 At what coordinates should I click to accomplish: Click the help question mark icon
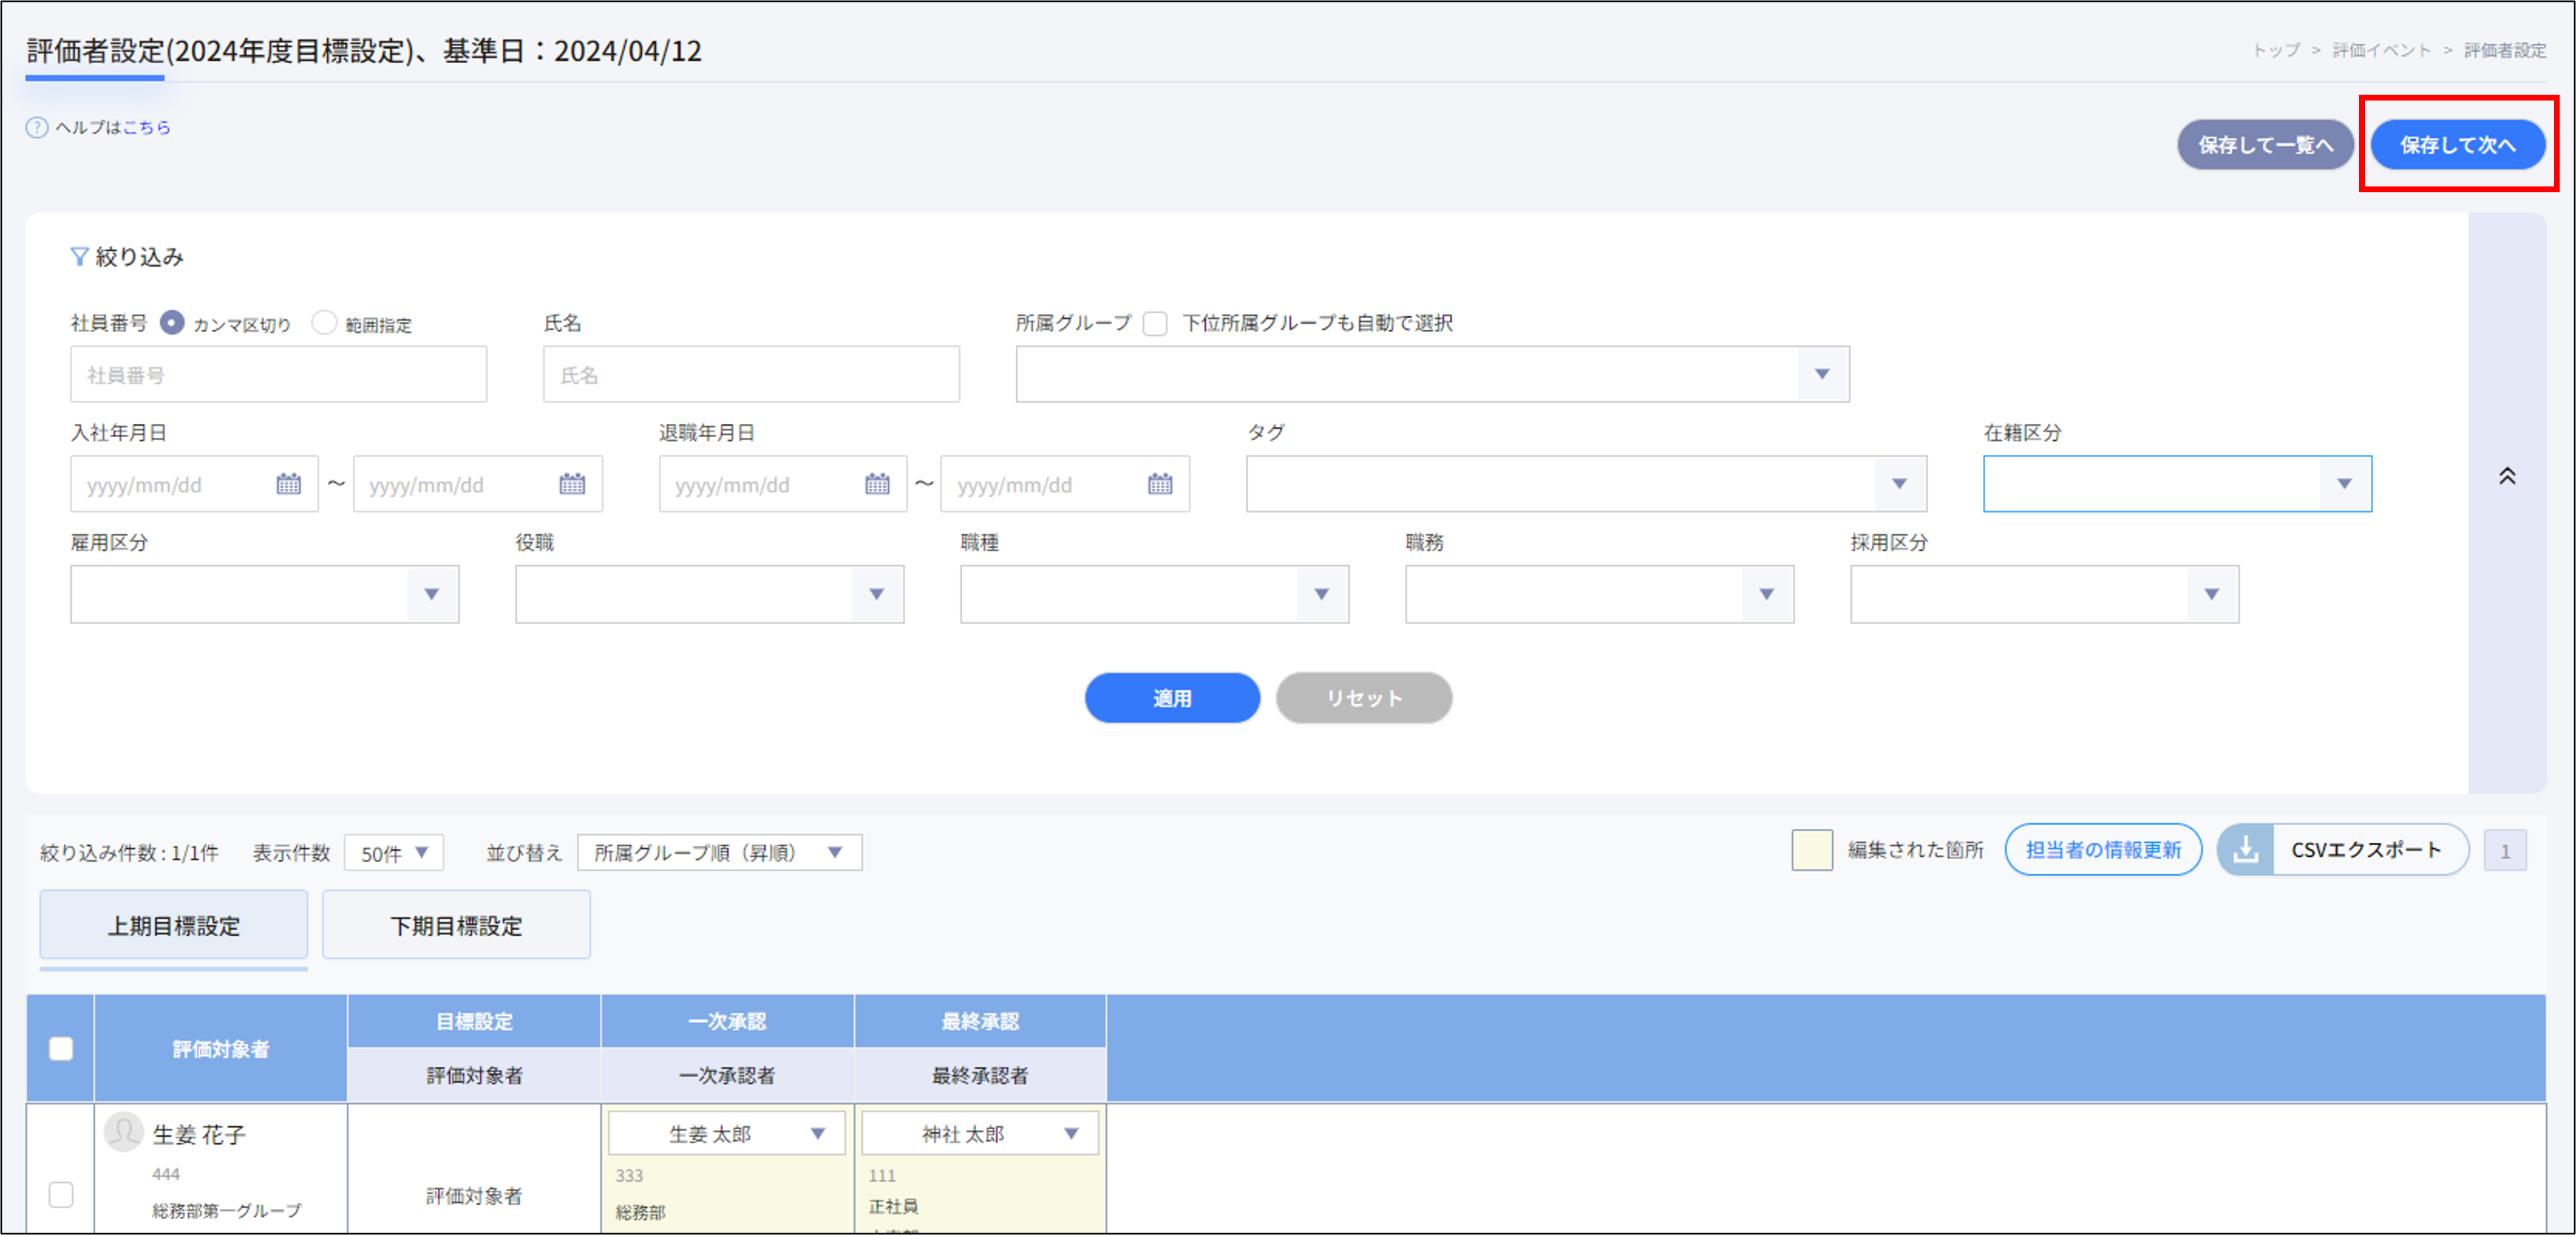tap(37, 127)
